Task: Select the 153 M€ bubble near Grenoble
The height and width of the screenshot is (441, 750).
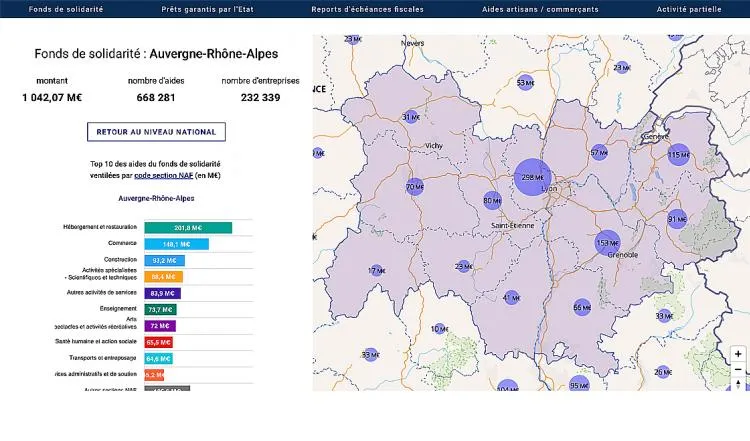Action: (608, 242)
